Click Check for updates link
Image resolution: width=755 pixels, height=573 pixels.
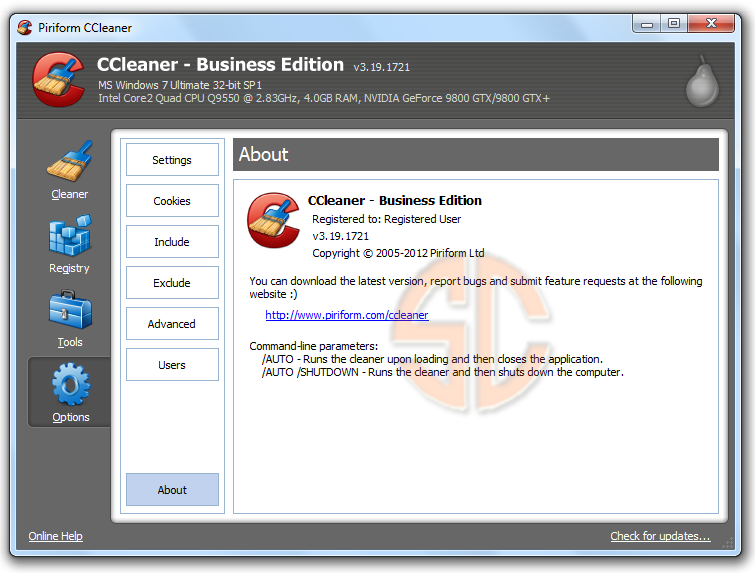tap(660, 536)
